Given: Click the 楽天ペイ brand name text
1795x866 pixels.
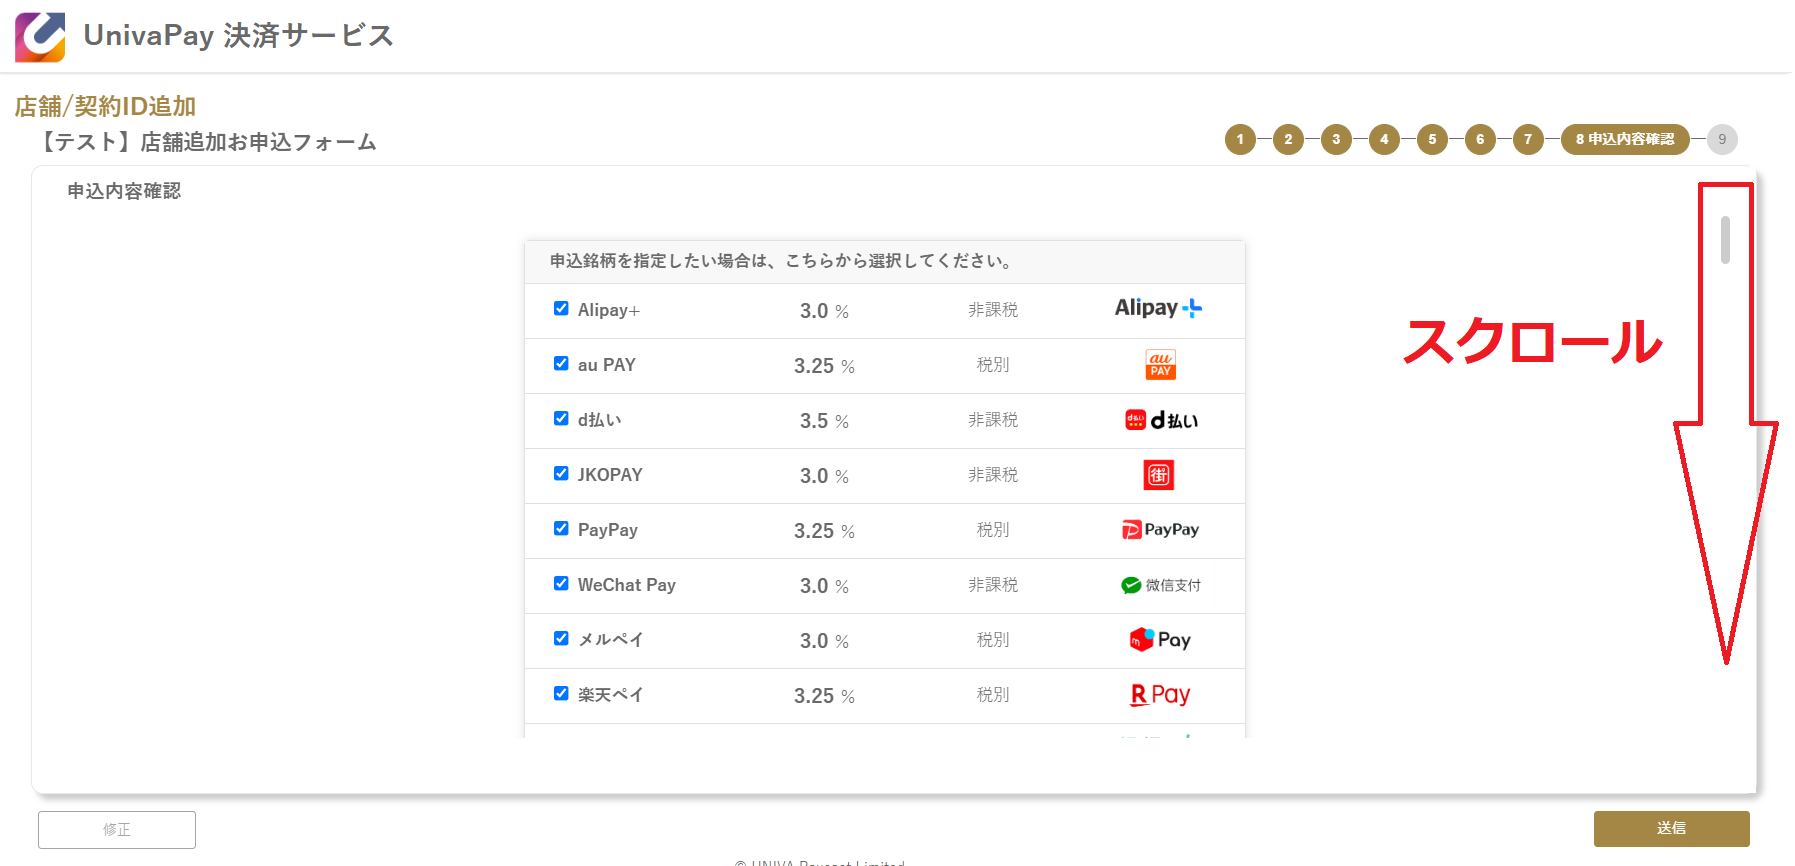Looking at the screenshot, I should point(611,695).
